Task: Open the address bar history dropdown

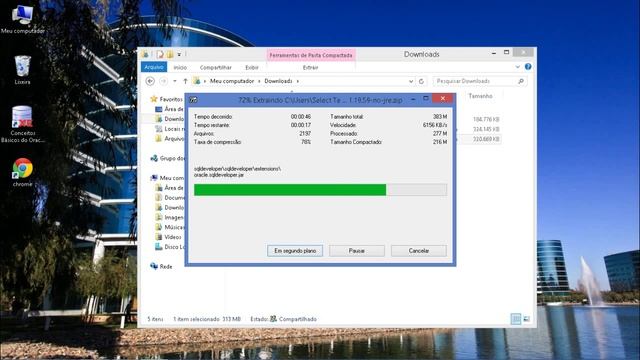Action: point(411,81)
